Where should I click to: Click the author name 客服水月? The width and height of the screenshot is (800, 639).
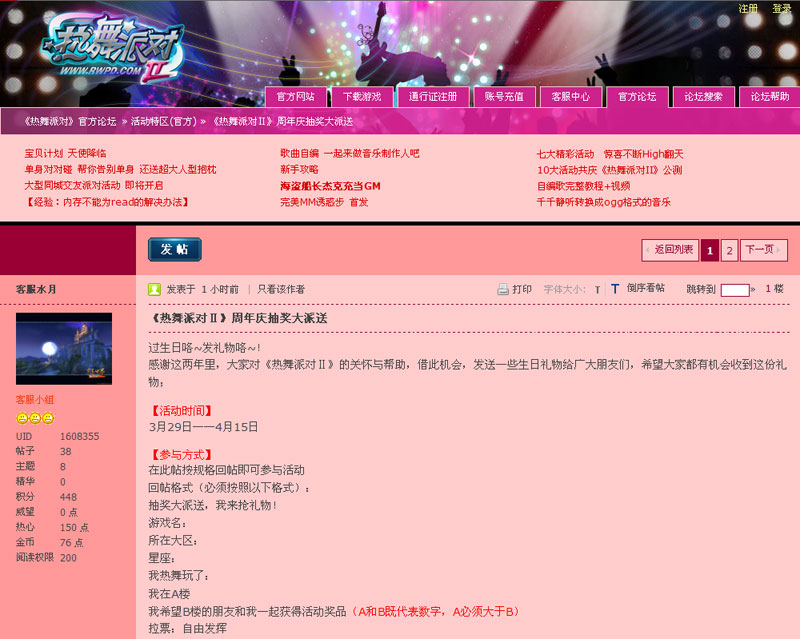[36, 289]
